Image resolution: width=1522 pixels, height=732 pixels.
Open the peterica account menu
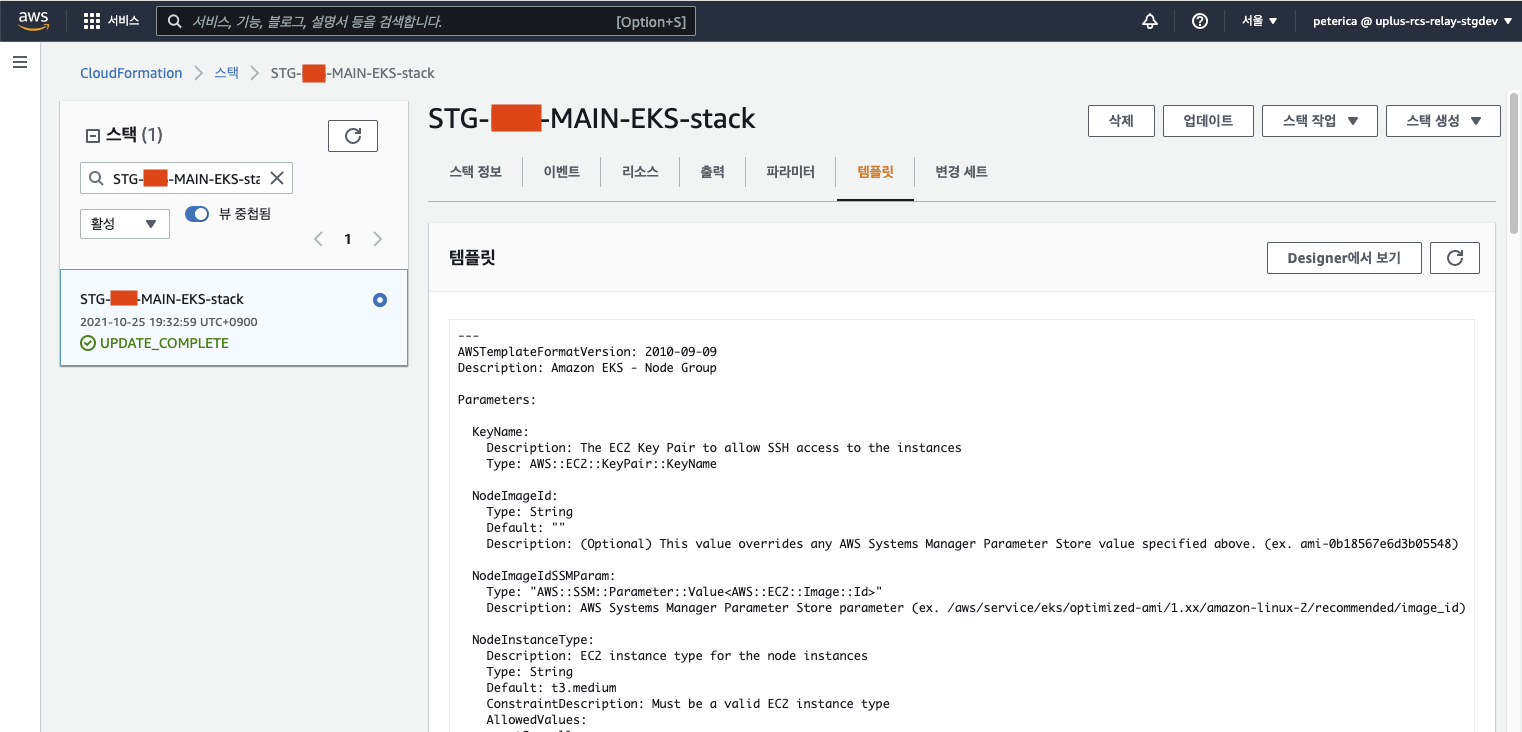[1412, 21]
